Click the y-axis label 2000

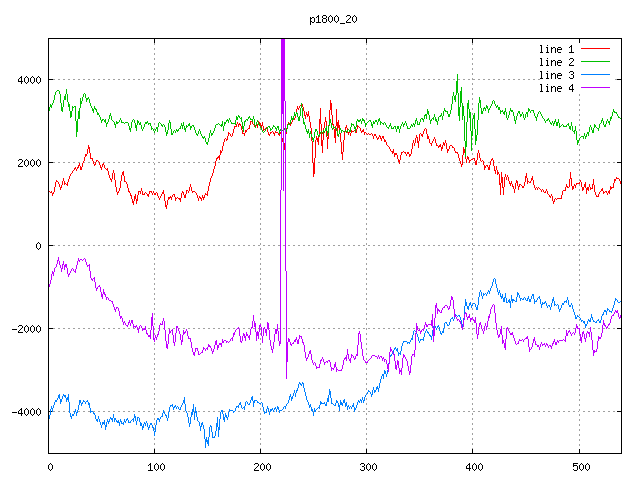29,163
